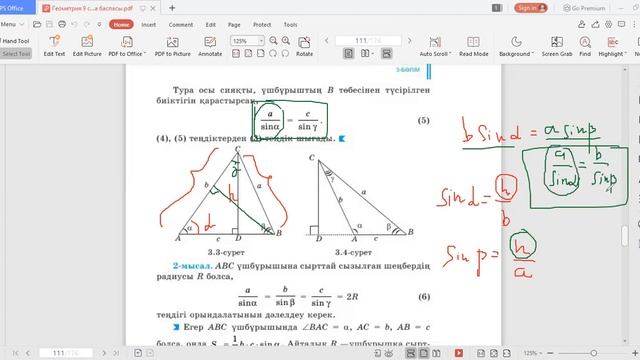
Task: Toggle two-page view in status bar
Action: coord(436,353)
